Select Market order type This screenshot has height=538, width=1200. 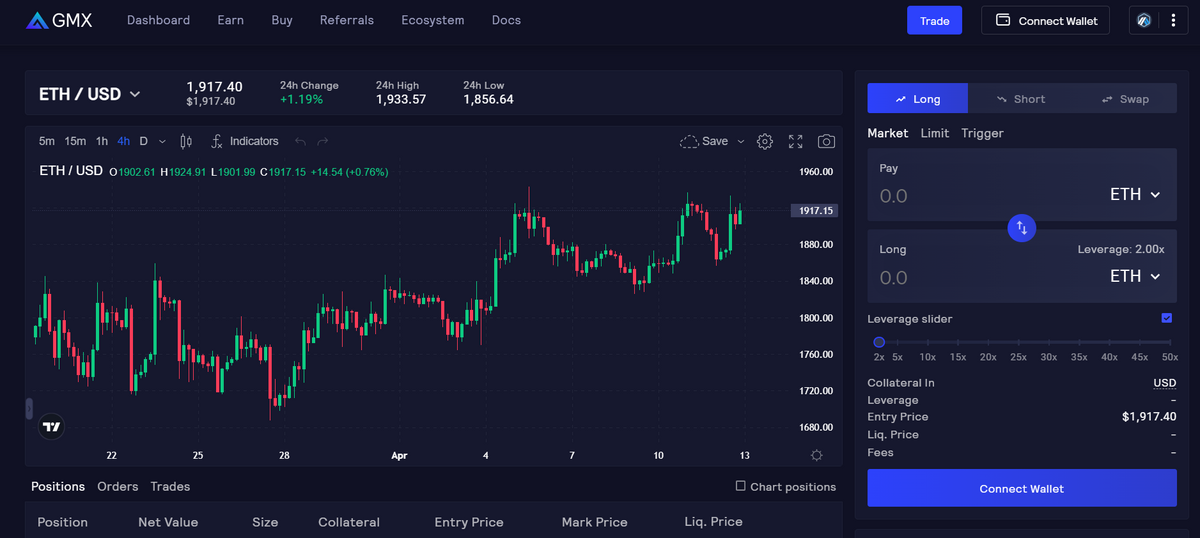click(888, 133)
